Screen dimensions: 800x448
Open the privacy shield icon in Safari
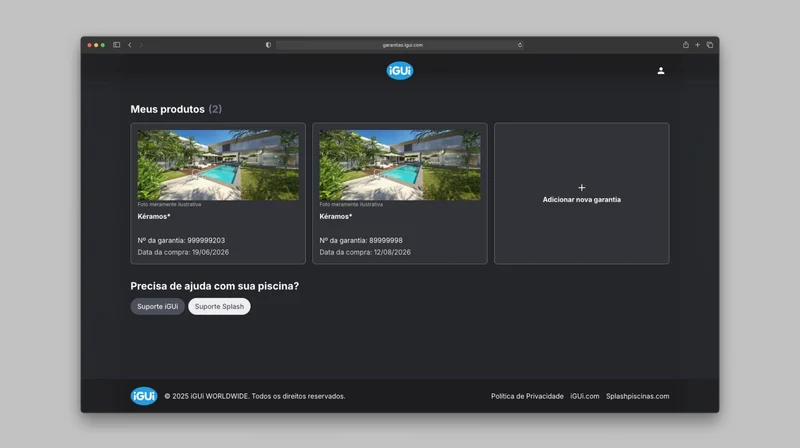pyautogui.click(x=268, y=45)
